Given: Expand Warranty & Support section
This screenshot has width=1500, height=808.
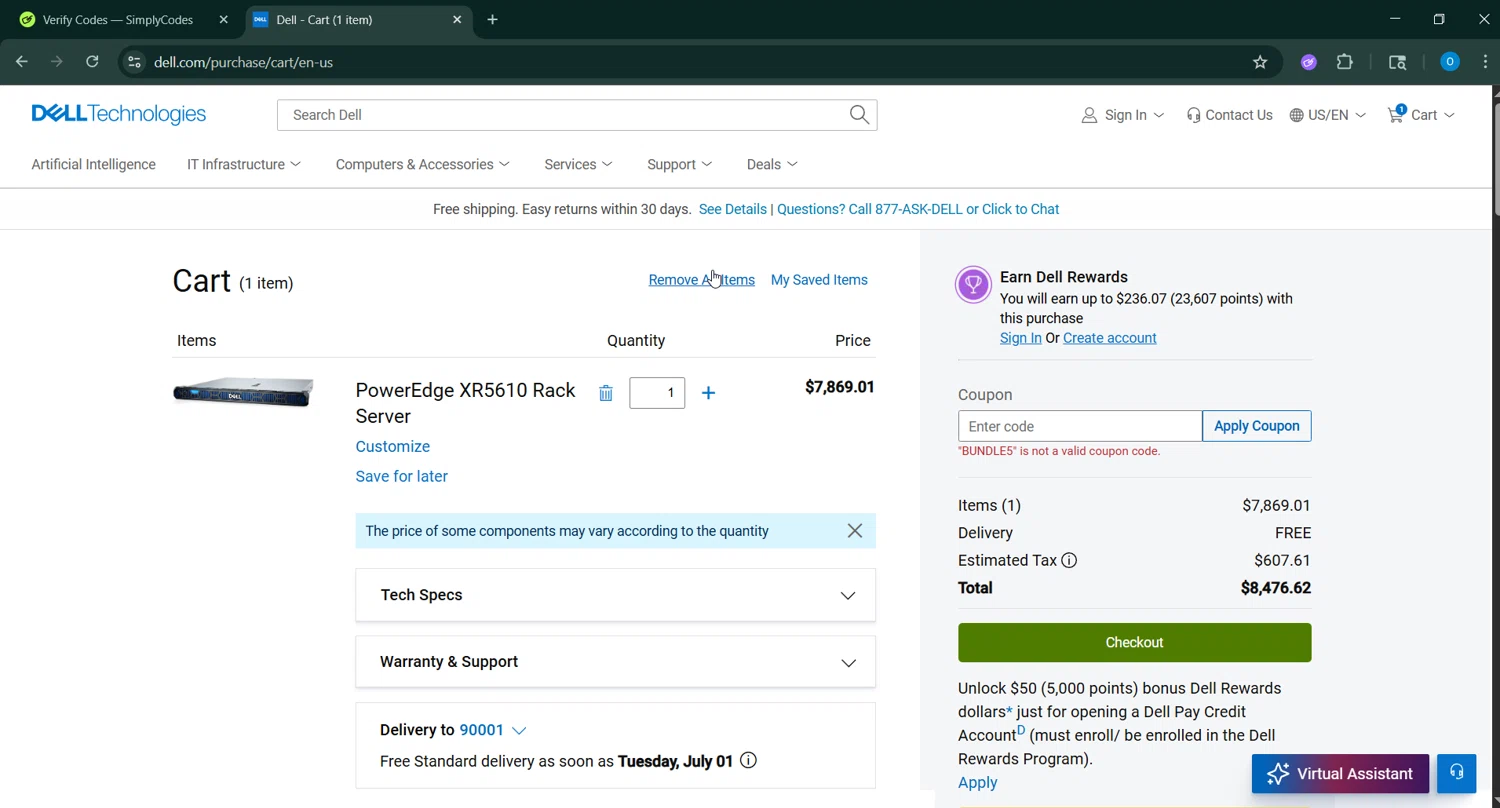Looking at the screenshot, I should (615, 662).
